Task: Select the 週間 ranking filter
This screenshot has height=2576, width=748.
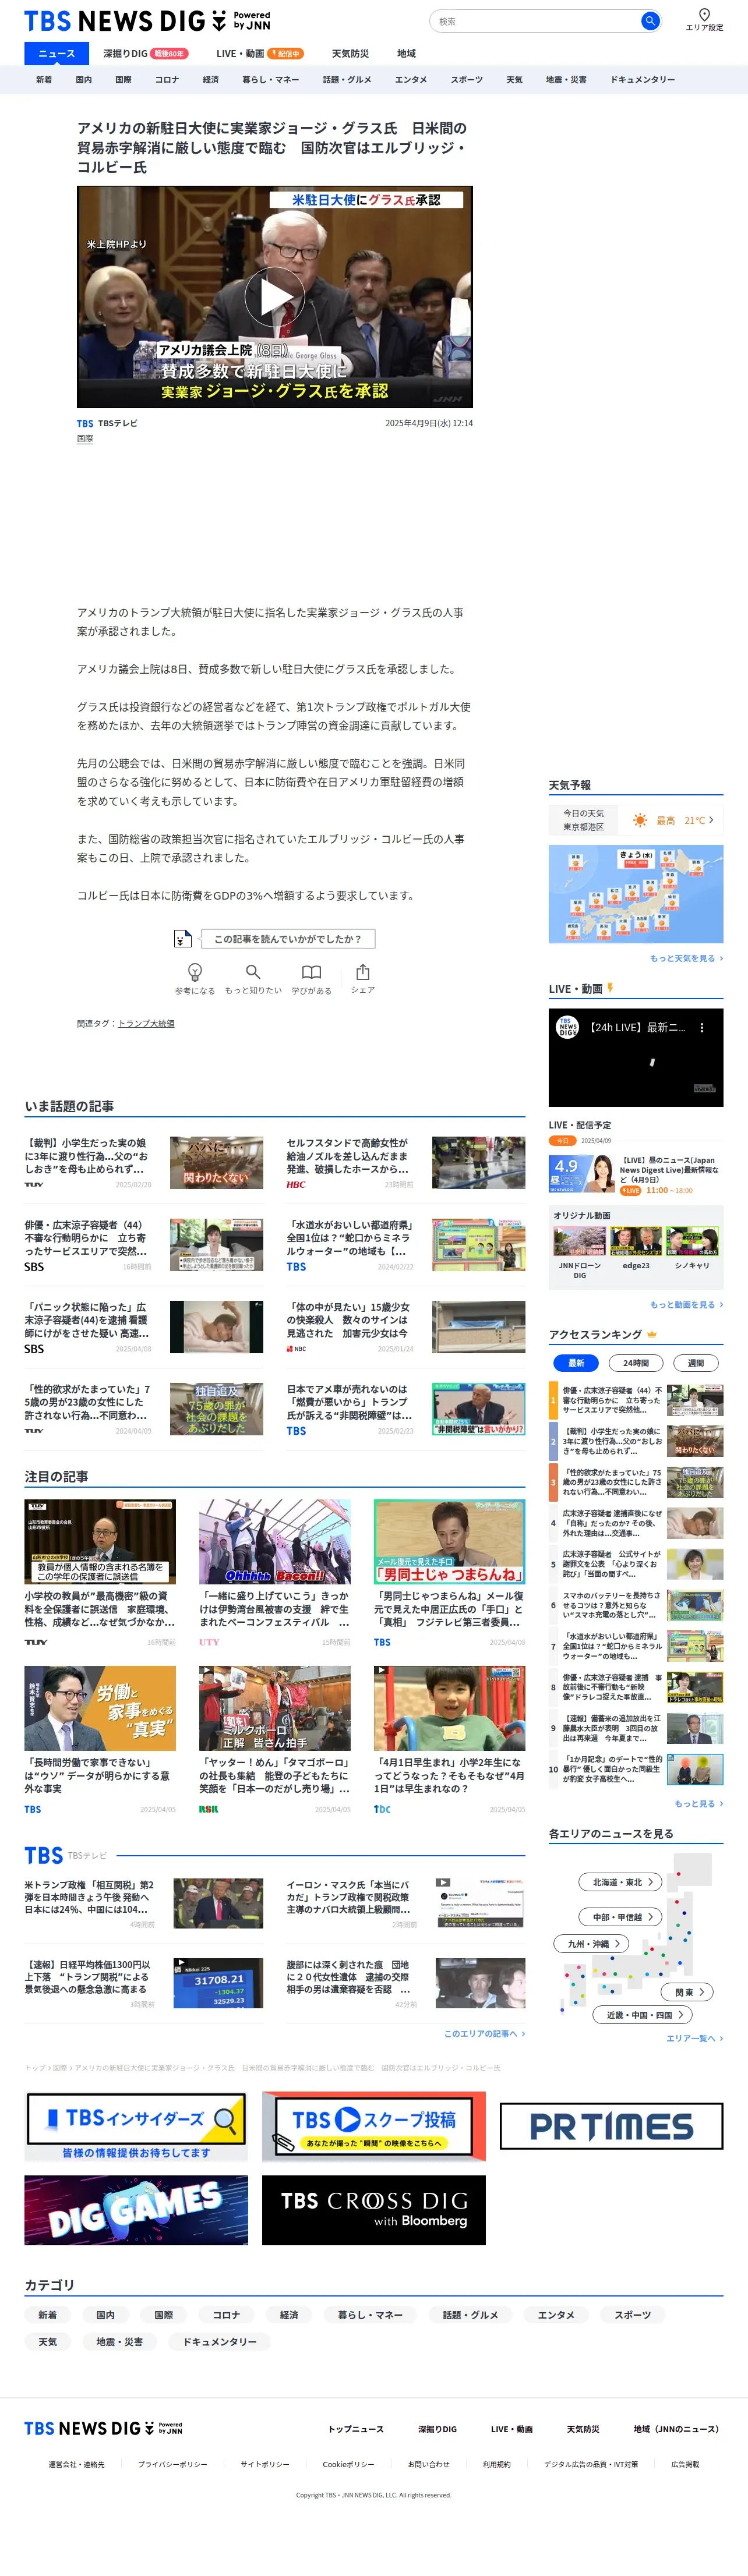Action: (x=696, y=1363)
